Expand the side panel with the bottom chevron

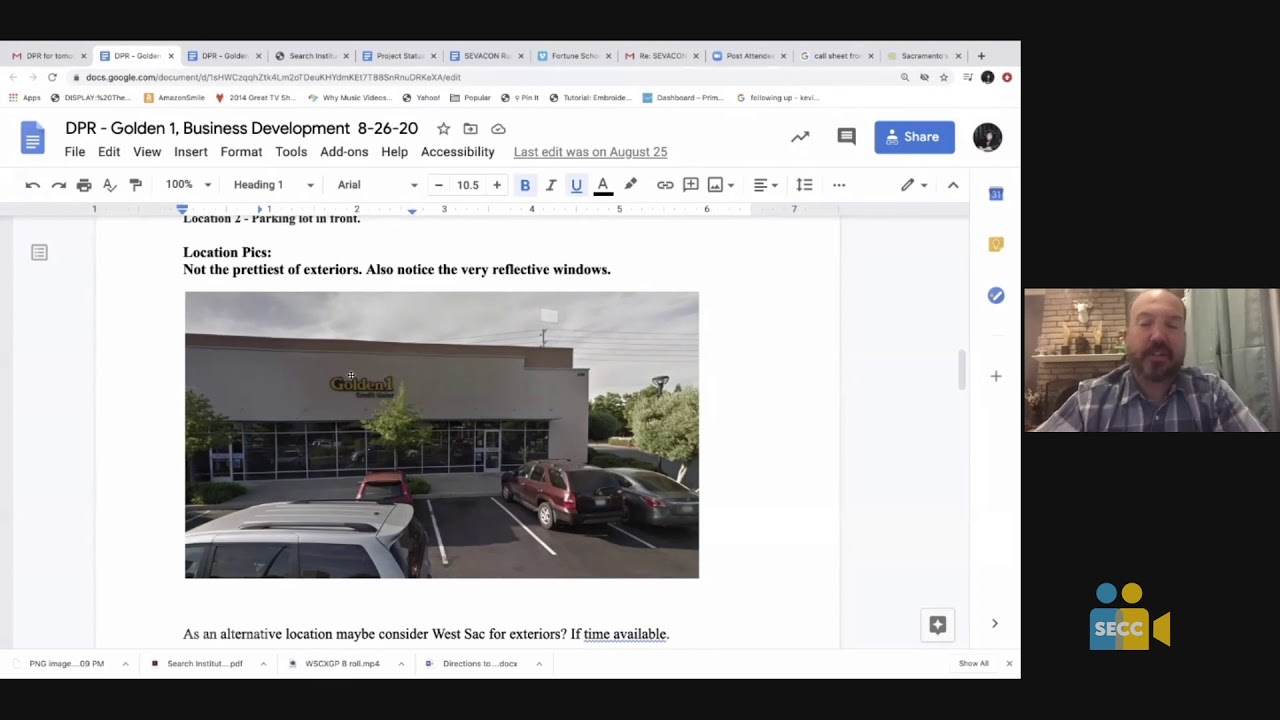(995, 624)
